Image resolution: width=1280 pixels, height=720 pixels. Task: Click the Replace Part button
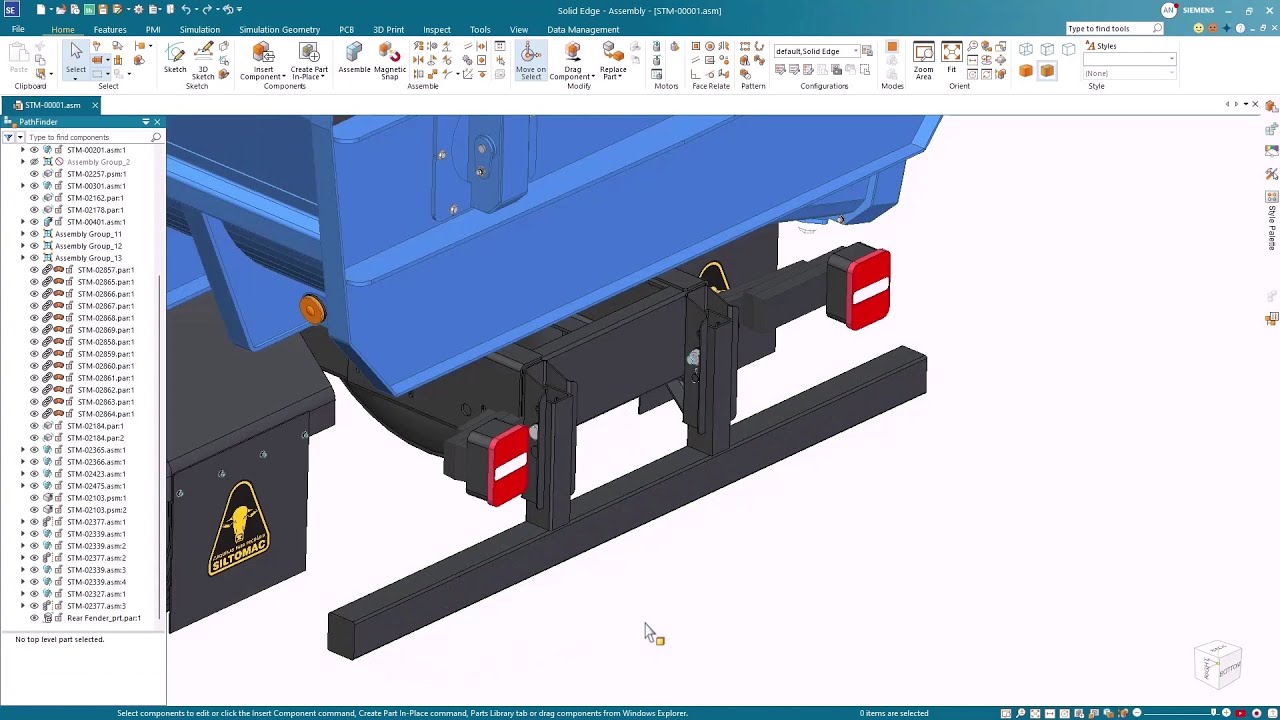tap(613, 60)
